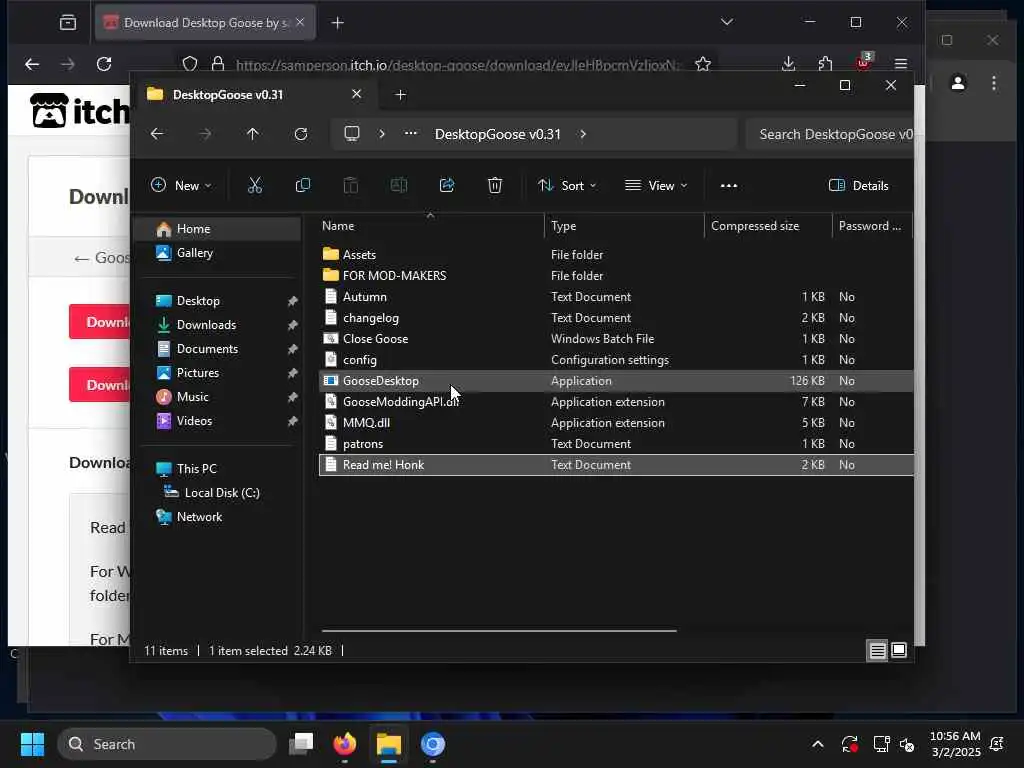Sort by the Type column header
Image resolution: width=1024 pixels, height=768 pixels.
(624, 226)
